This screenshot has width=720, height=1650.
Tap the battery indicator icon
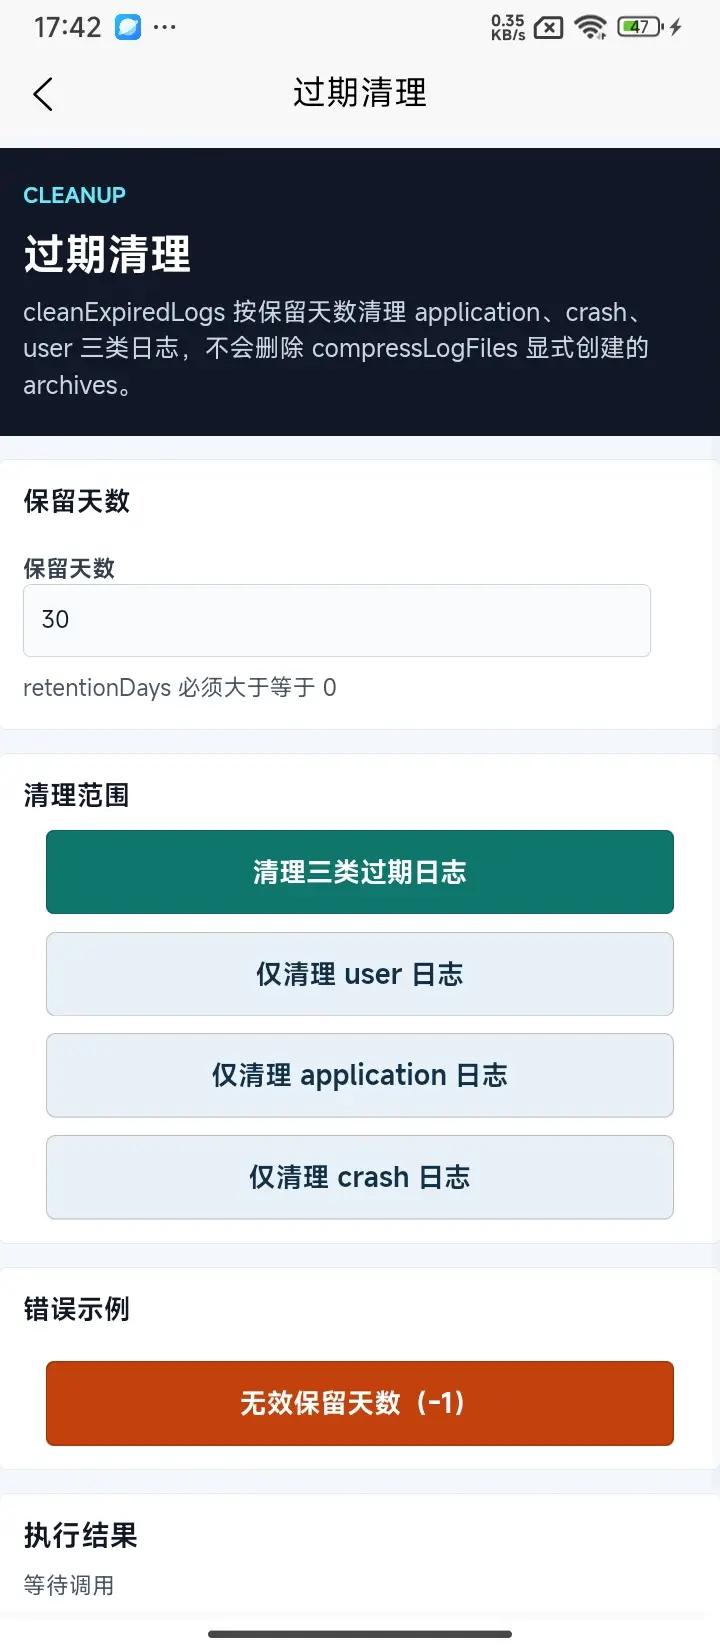click(x=640, y=27)
